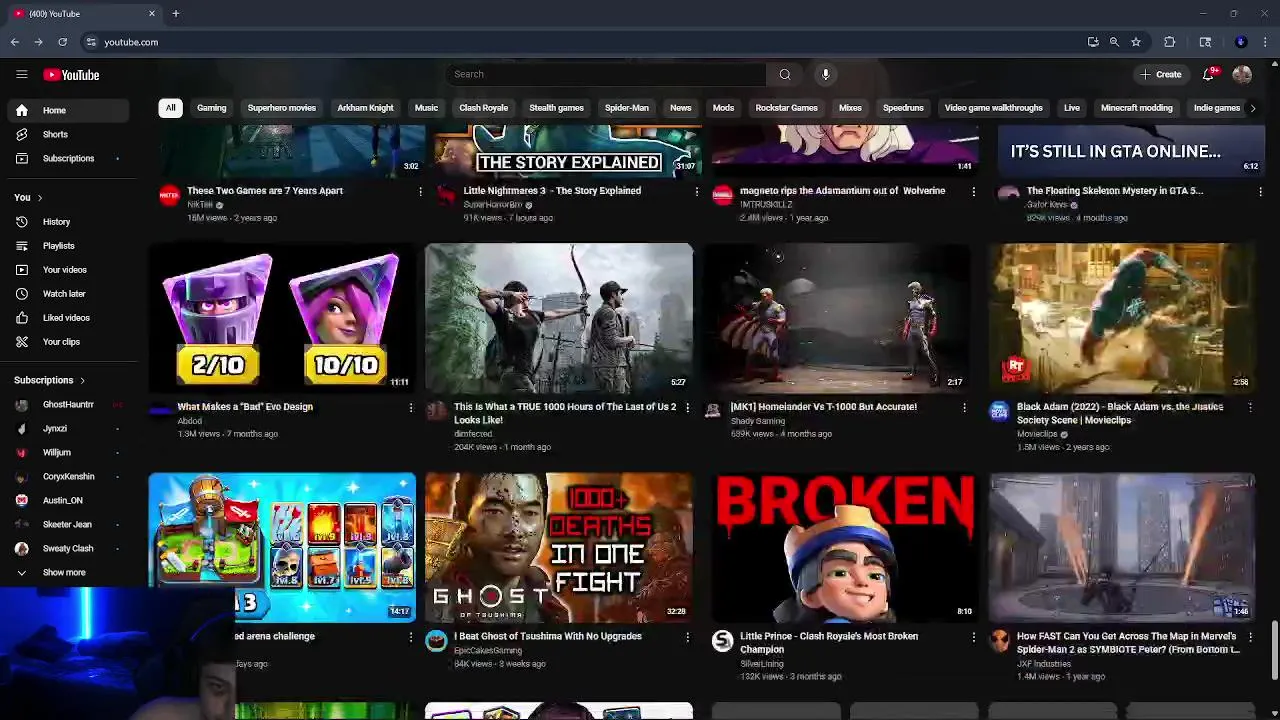Open Liked videos in the sidebar
This screenshot has width=1280, height=720.
coord(66,318)
